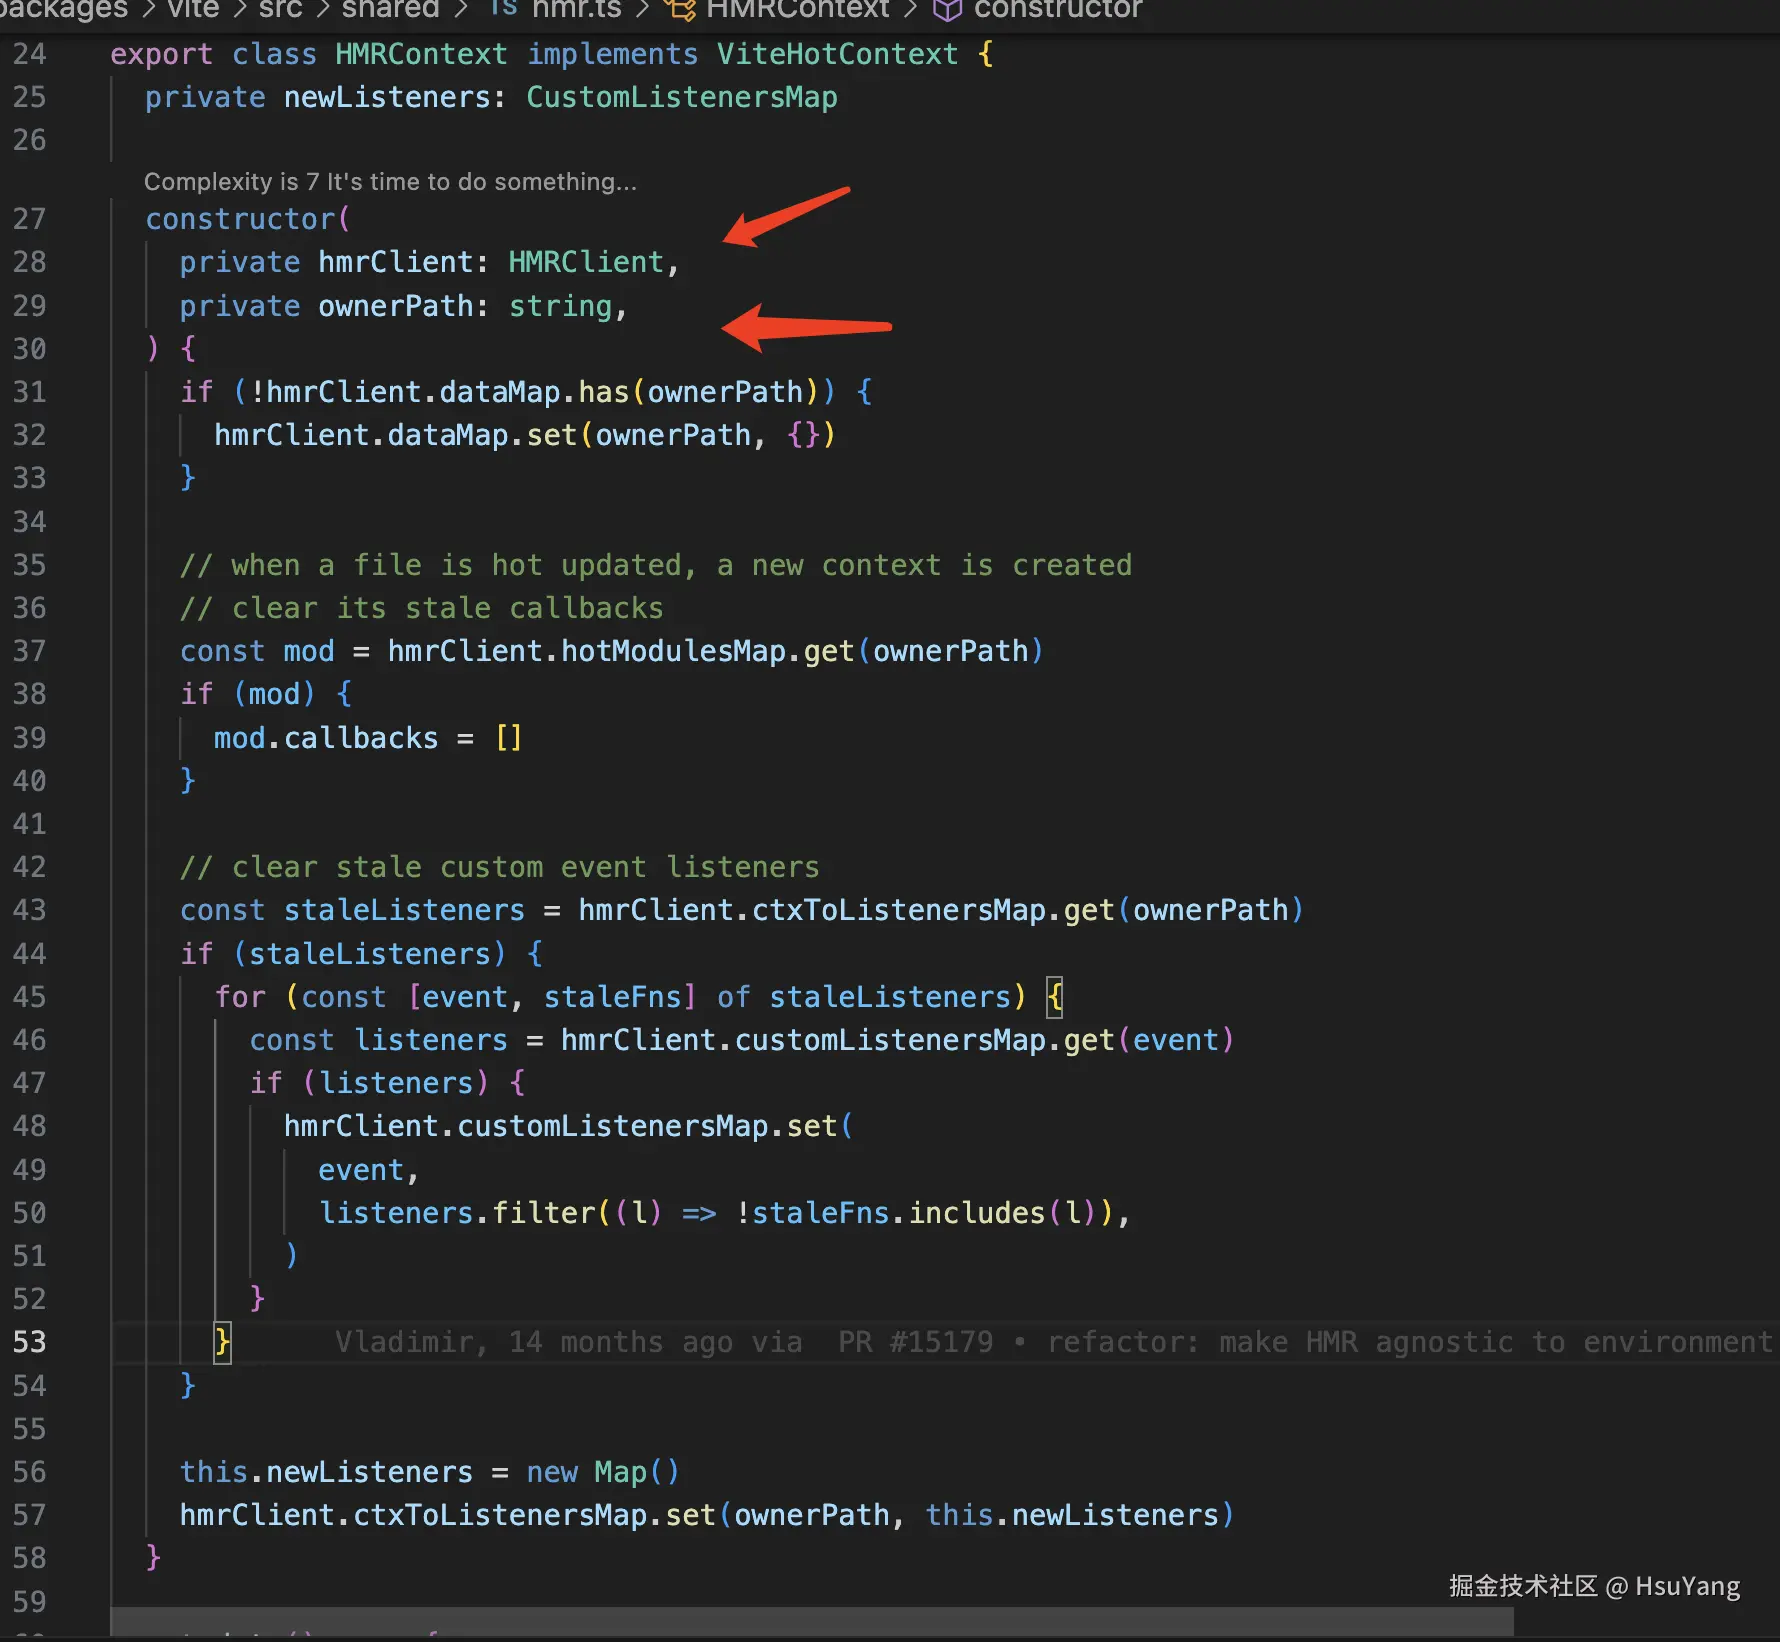Click the 'Complexity is 7' code lens
The height and width of the screenshot is (1642, 1780).
390,181
